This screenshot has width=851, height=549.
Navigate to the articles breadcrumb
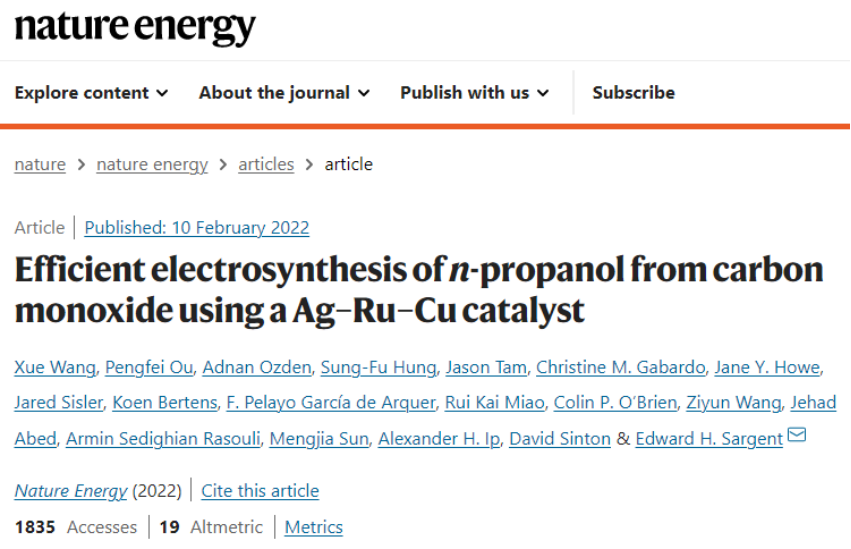click(x=266, y=164)
